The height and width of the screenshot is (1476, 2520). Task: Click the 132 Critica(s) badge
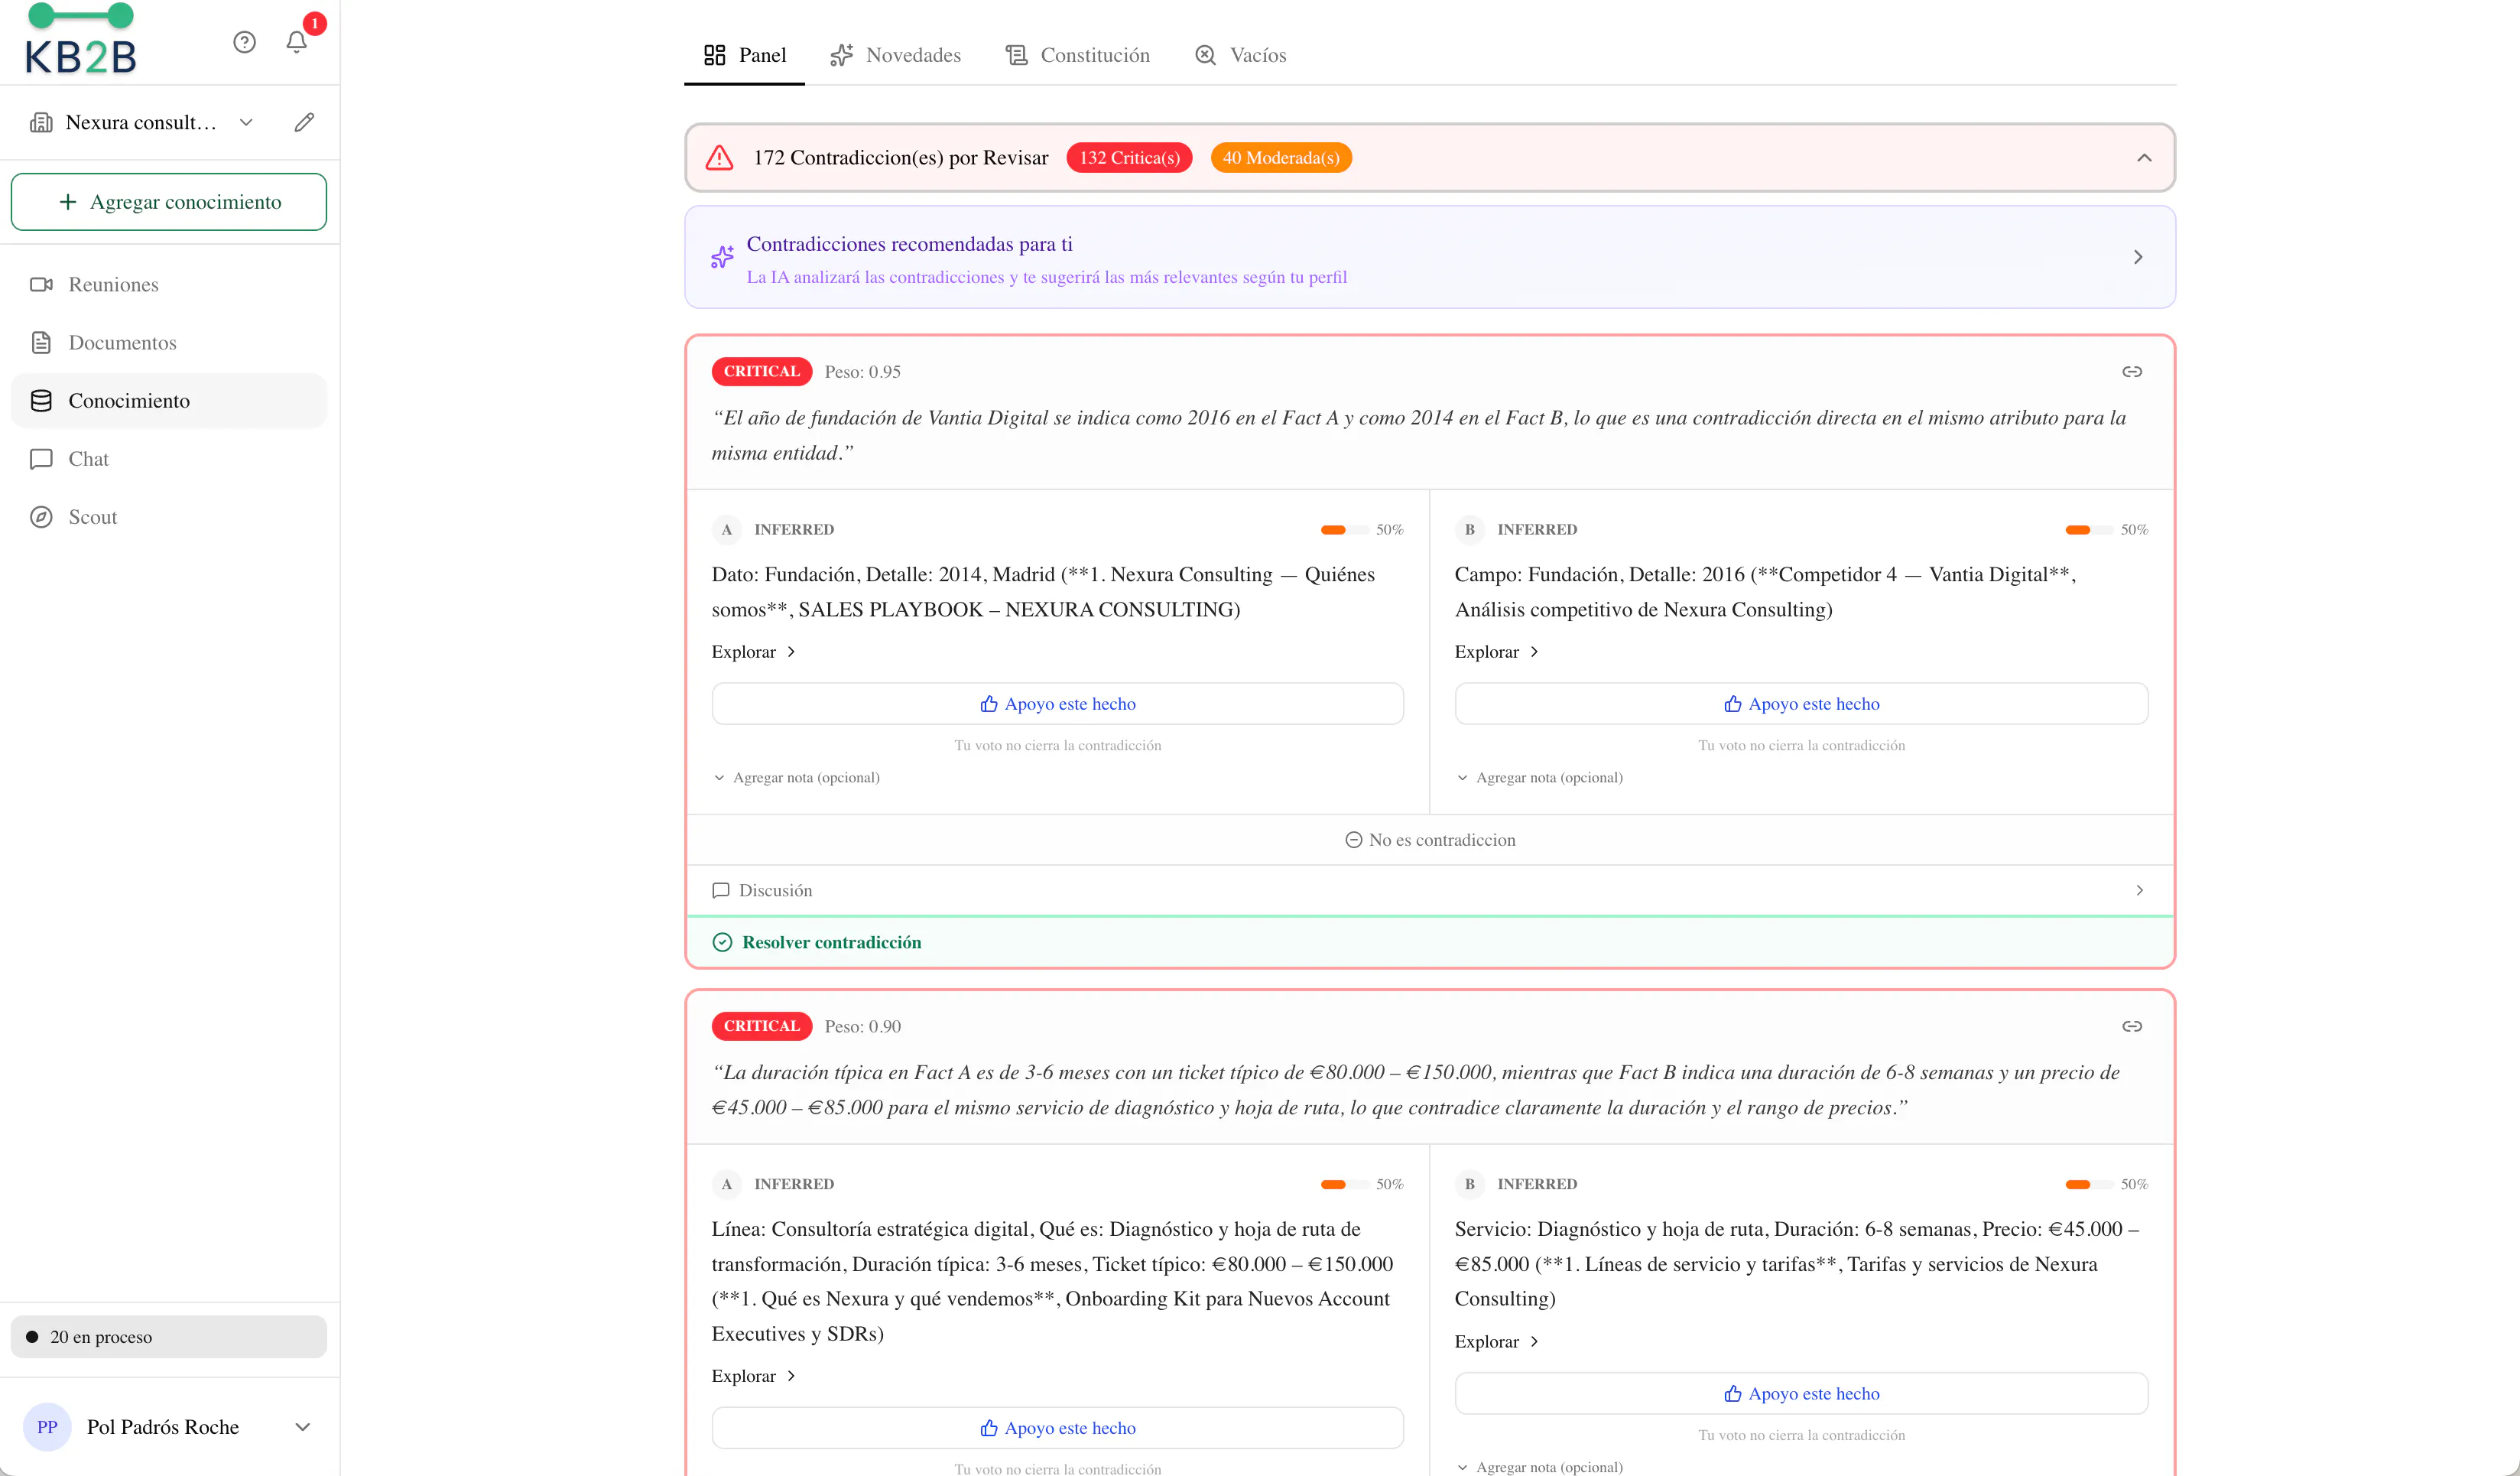(1129, 158)
